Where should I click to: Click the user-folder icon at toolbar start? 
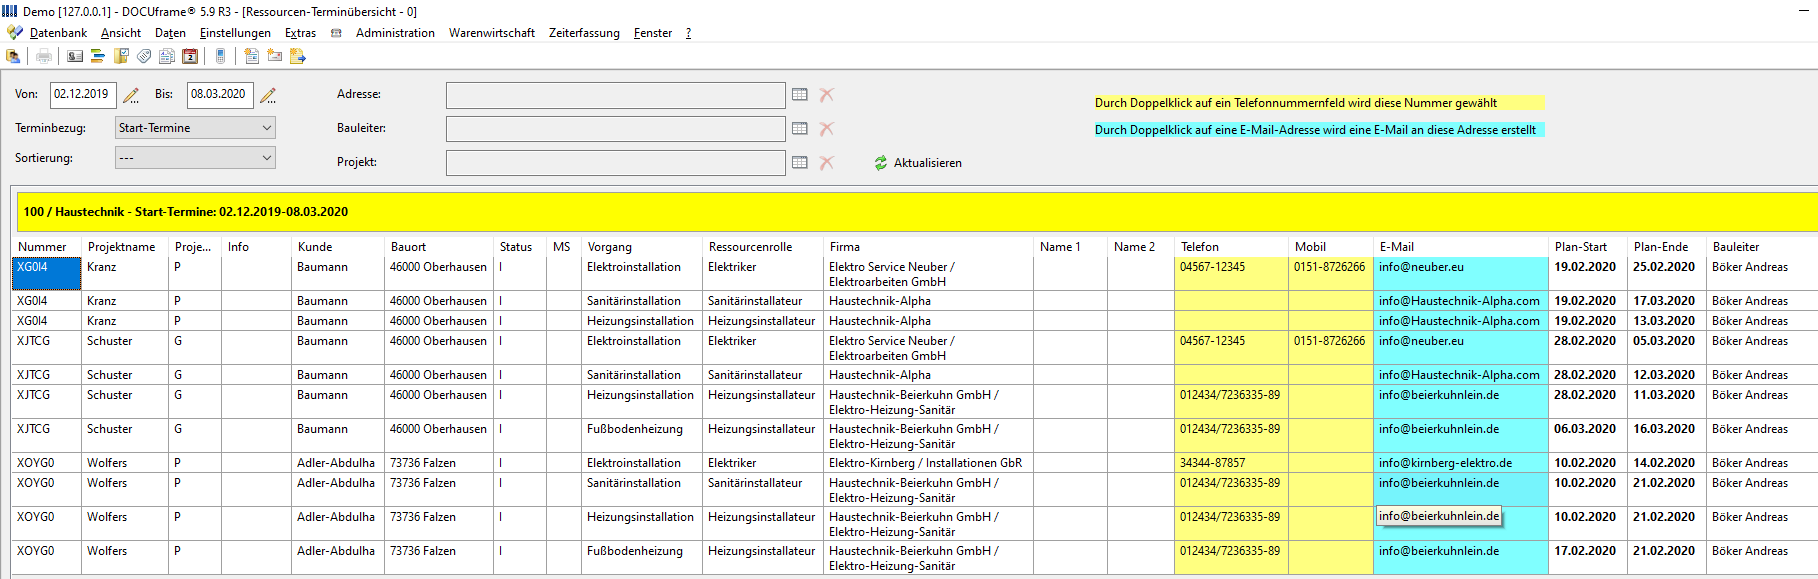click(13, 56)
